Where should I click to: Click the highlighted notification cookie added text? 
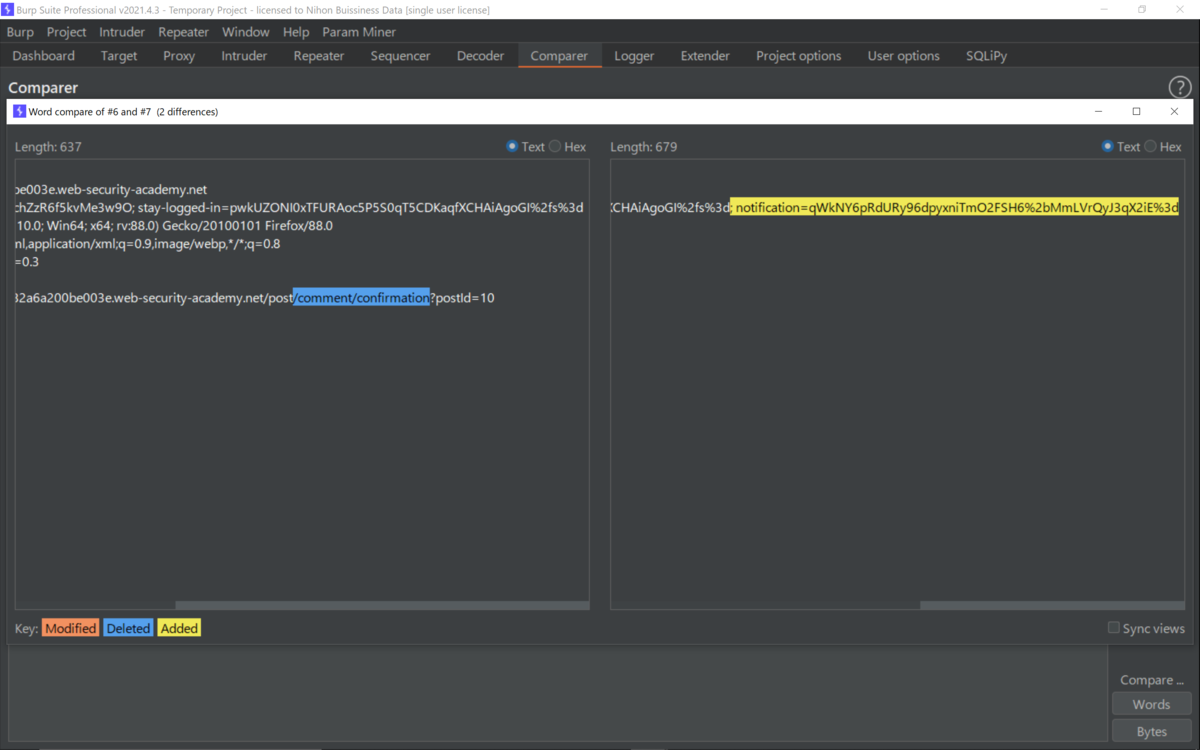[x=954, y=208]
